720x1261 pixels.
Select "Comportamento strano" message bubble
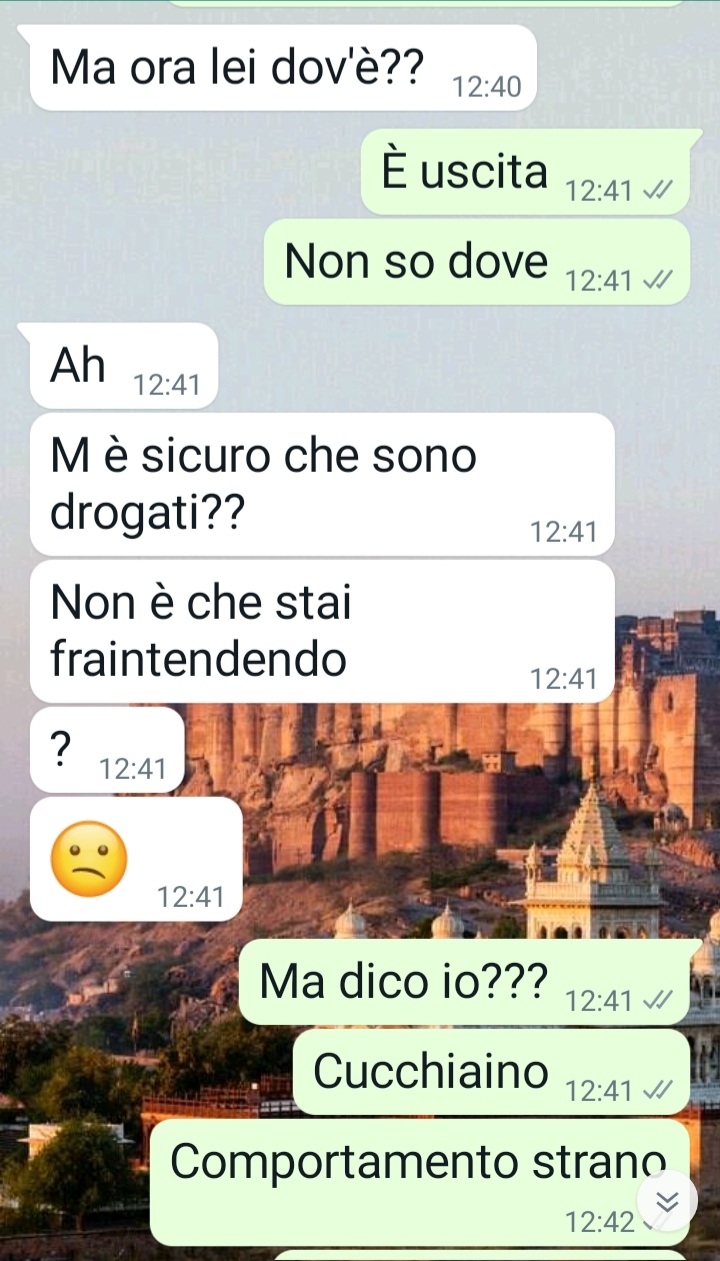[x=420, y=1182]
